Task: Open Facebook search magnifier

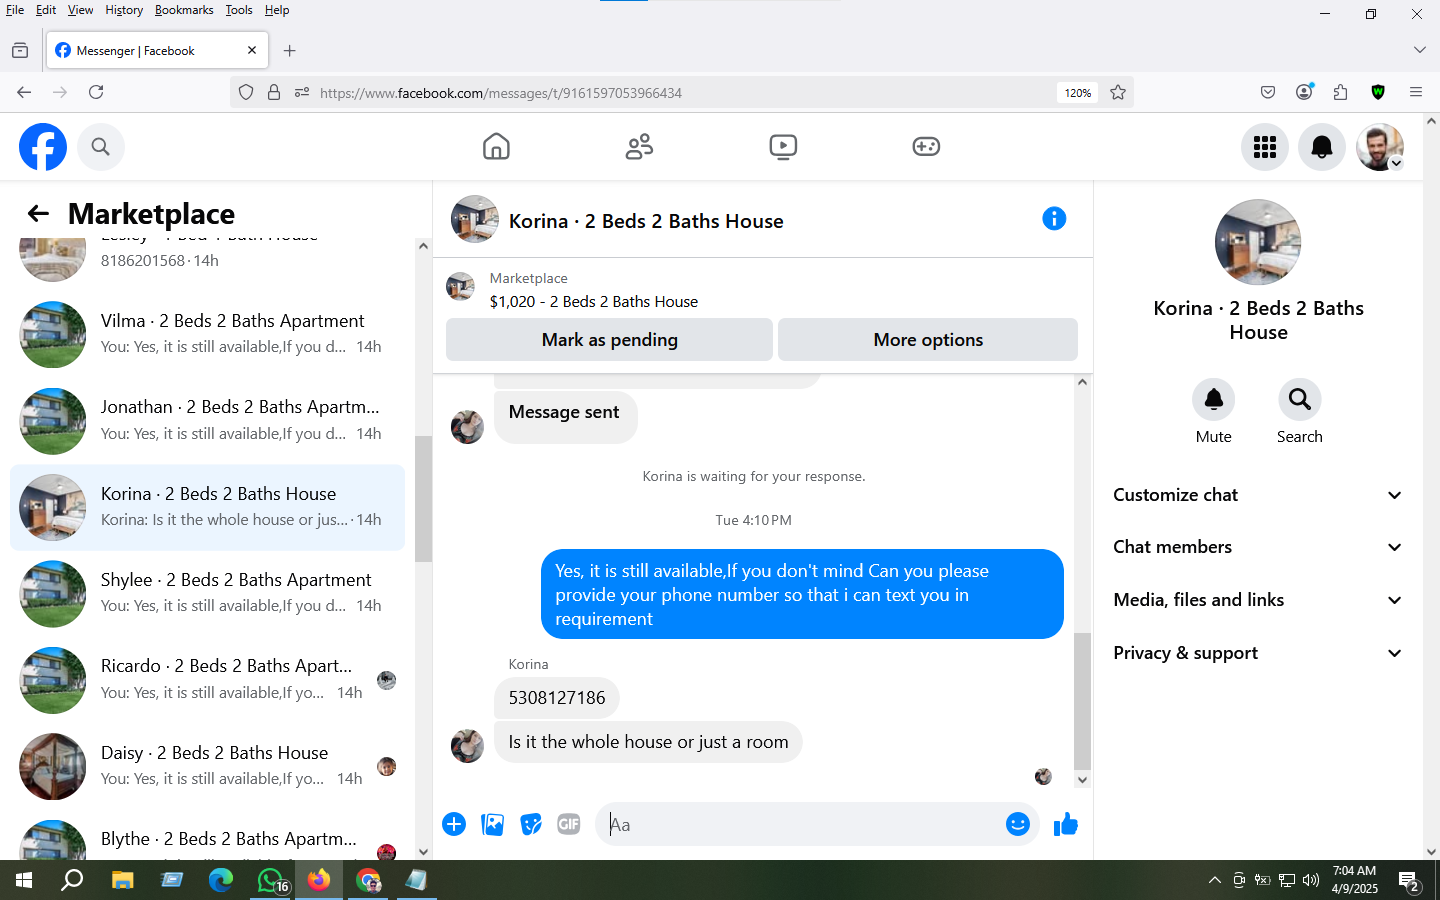Action: (x=100, y=147)
